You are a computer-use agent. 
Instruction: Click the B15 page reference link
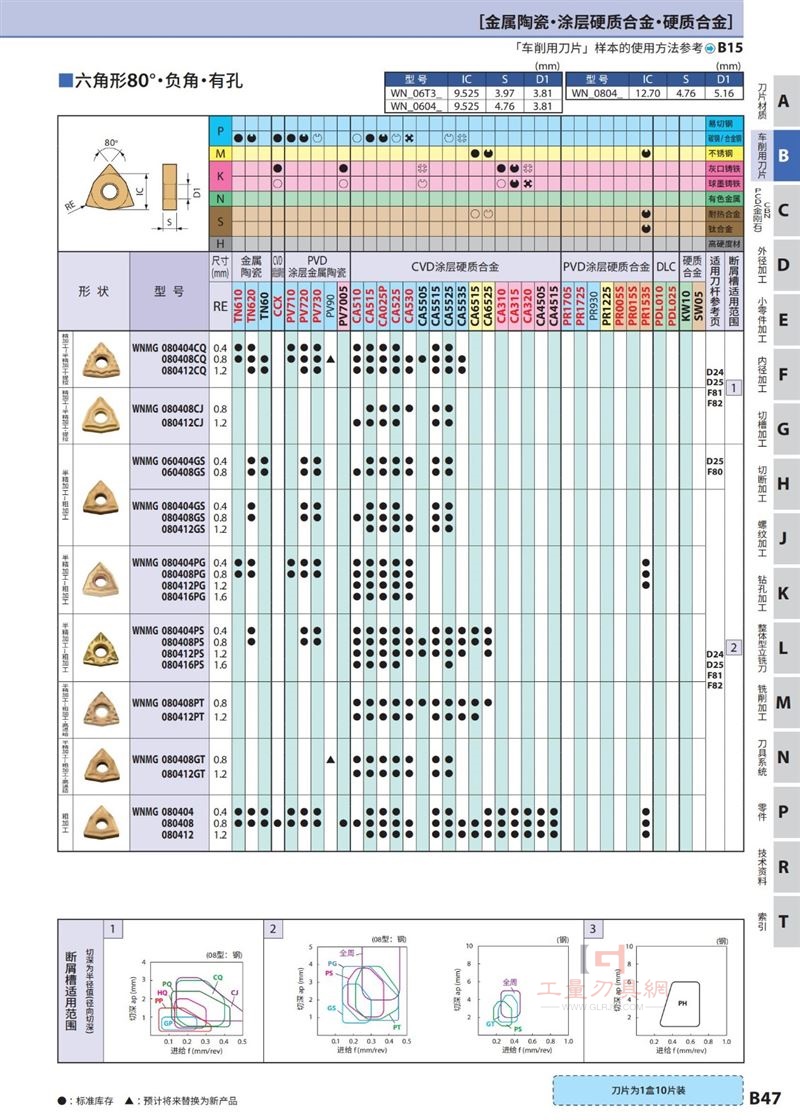tap(729, 48)
